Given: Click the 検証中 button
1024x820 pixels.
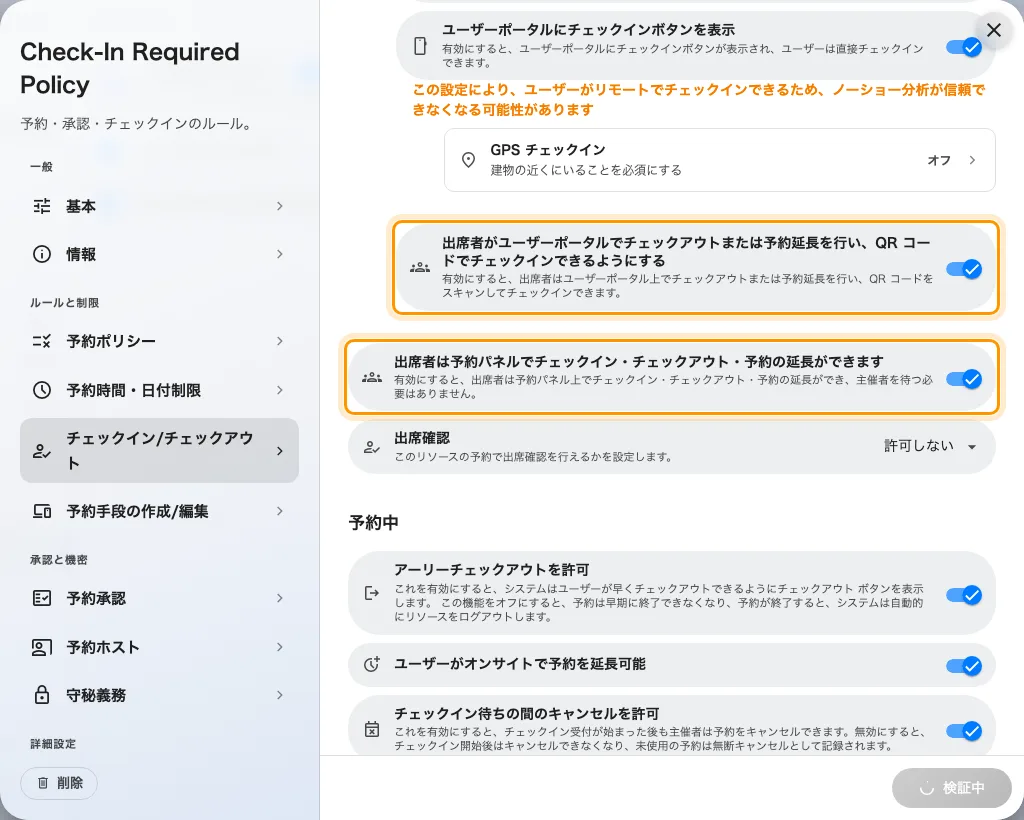Looking at the screenshot, I should point(952,788).
